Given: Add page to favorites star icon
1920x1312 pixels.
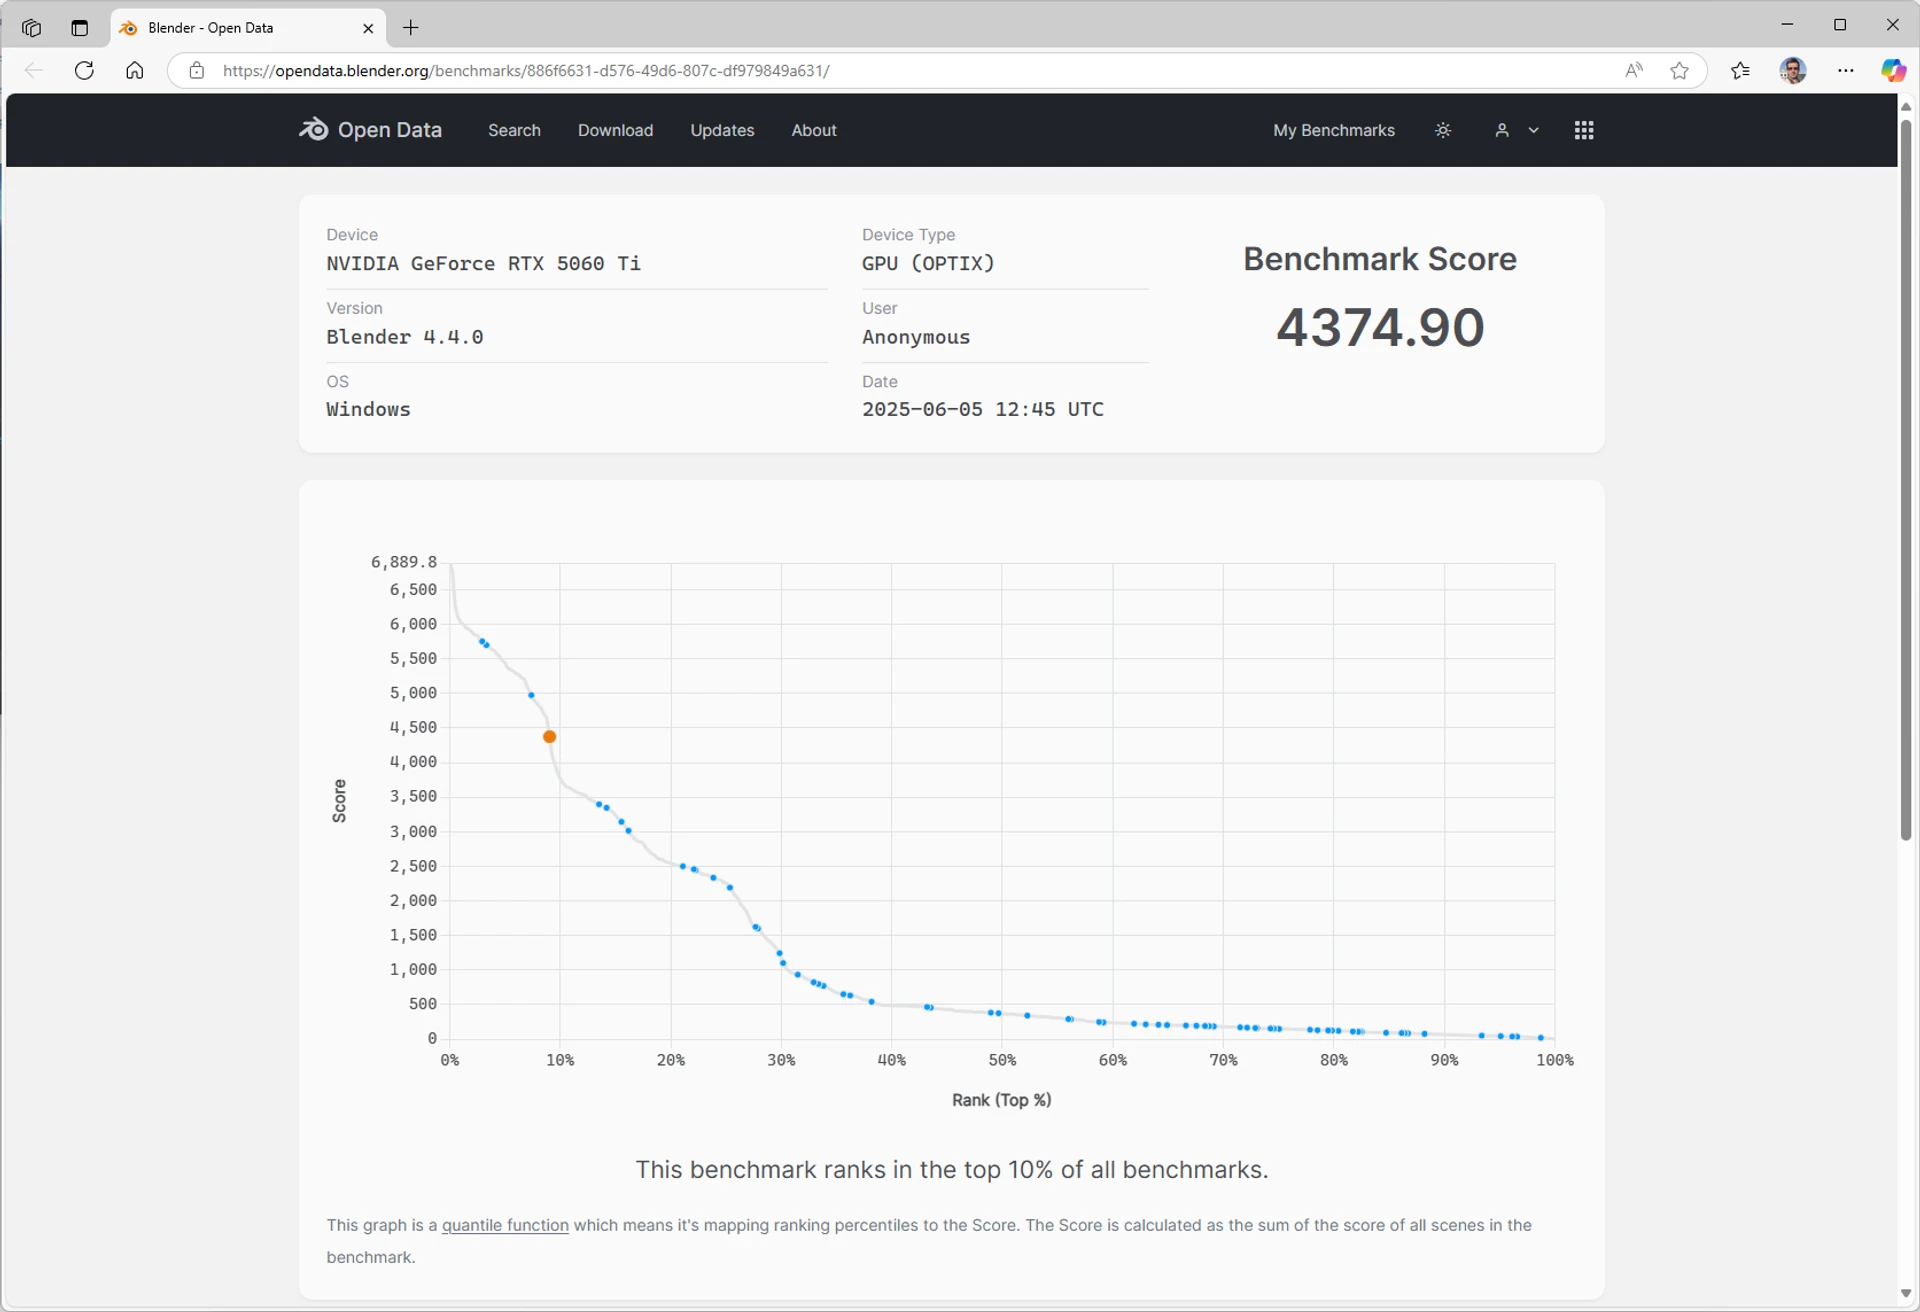Looking at the screenshot, I should pos(1679,70).
